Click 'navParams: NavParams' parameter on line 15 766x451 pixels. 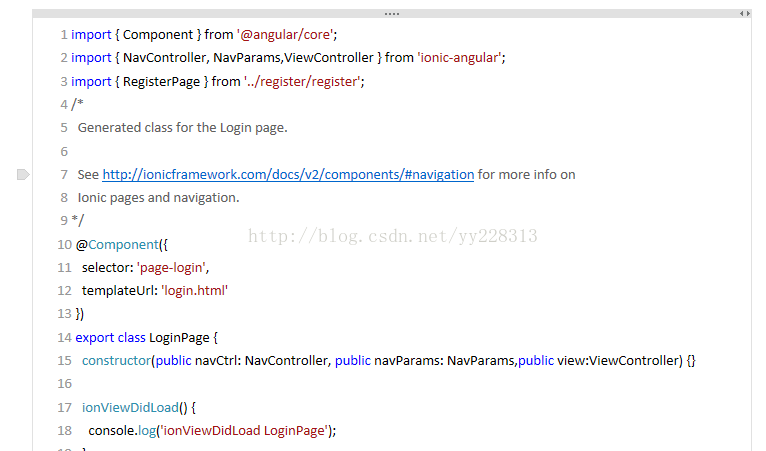pos(445,361)
